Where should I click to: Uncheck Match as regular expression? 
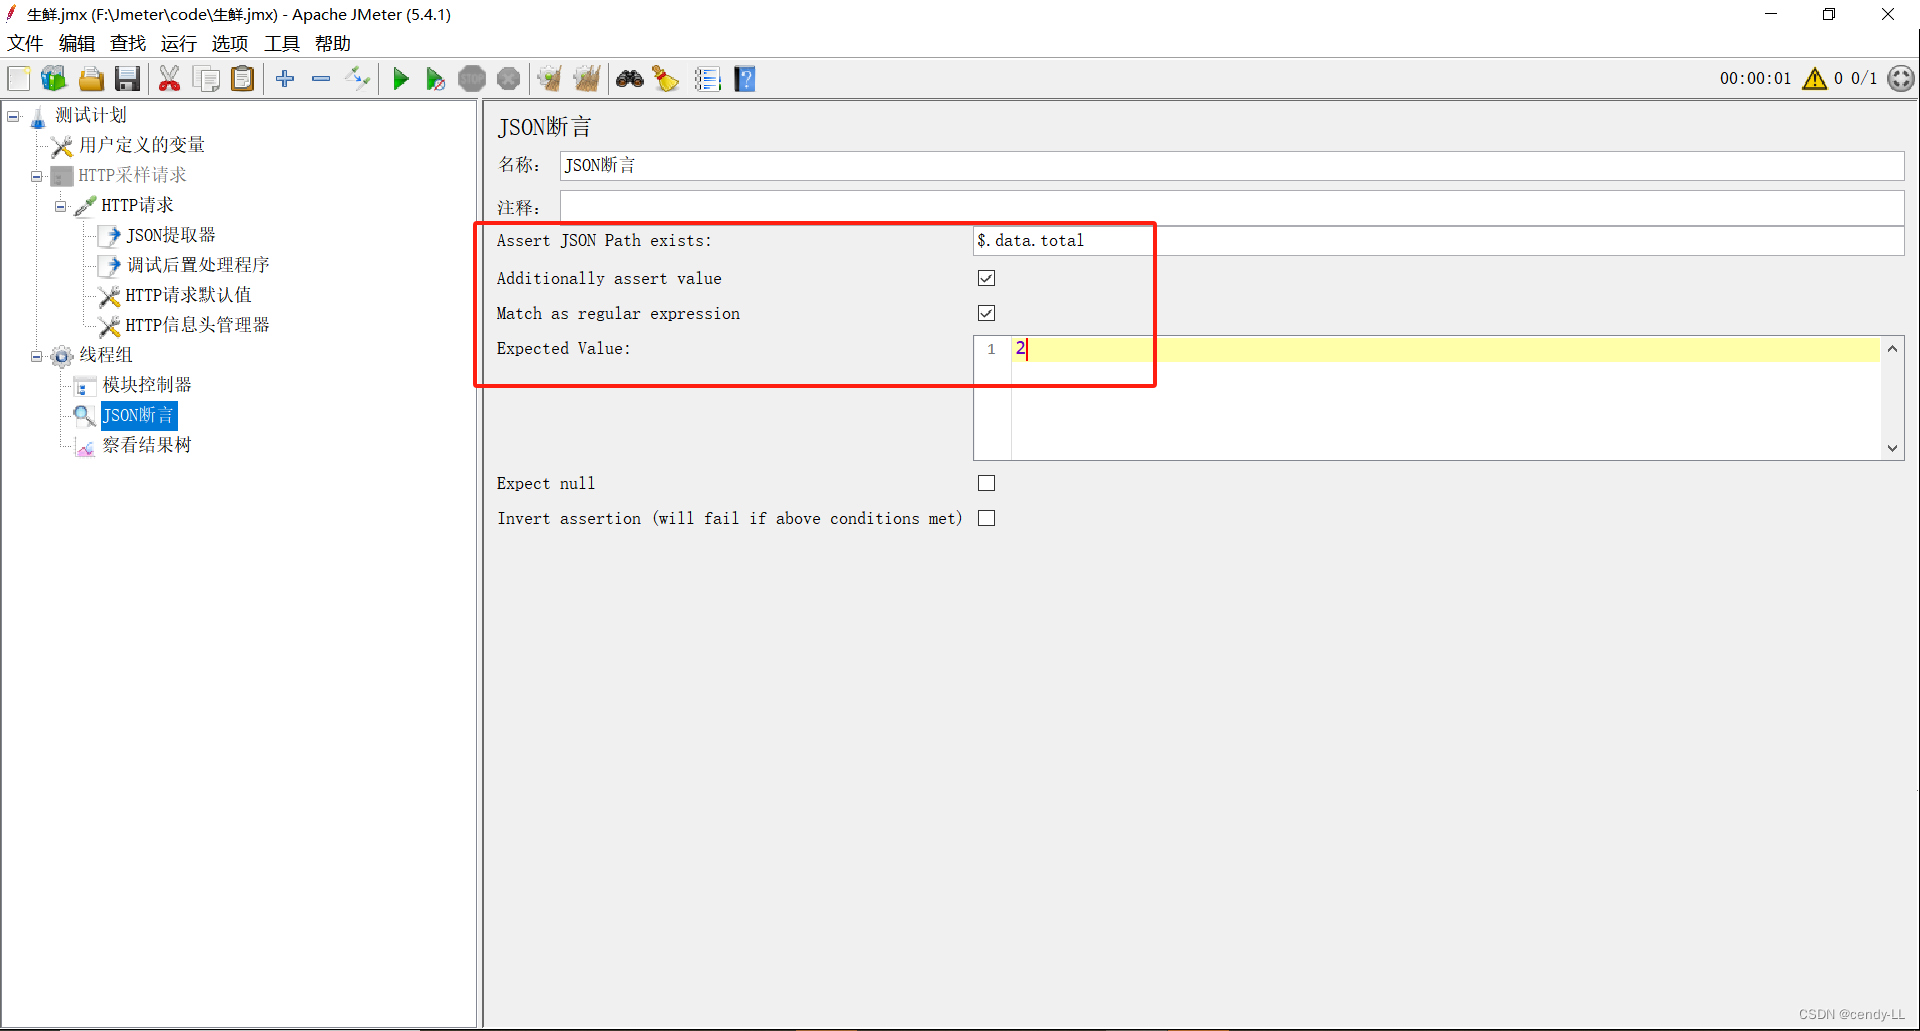click(x=986, y=313)
